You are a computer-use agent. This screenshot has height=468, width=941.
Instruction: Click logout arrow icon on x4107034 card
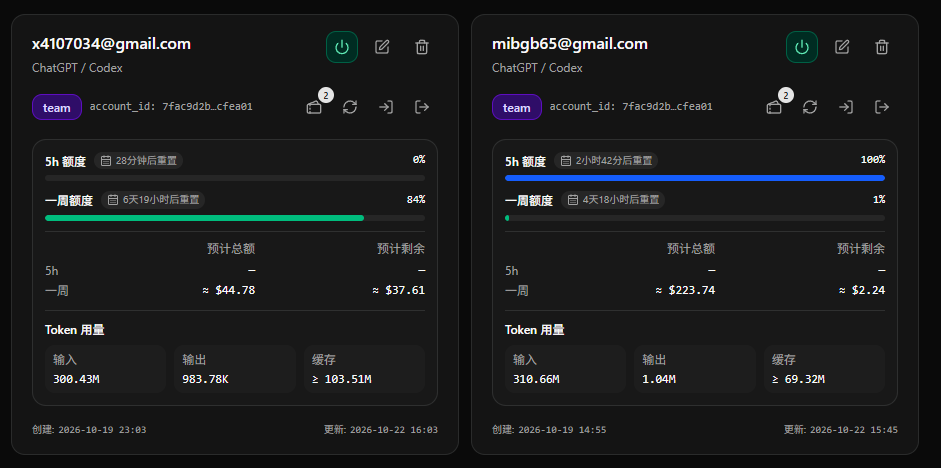(422, 107)
